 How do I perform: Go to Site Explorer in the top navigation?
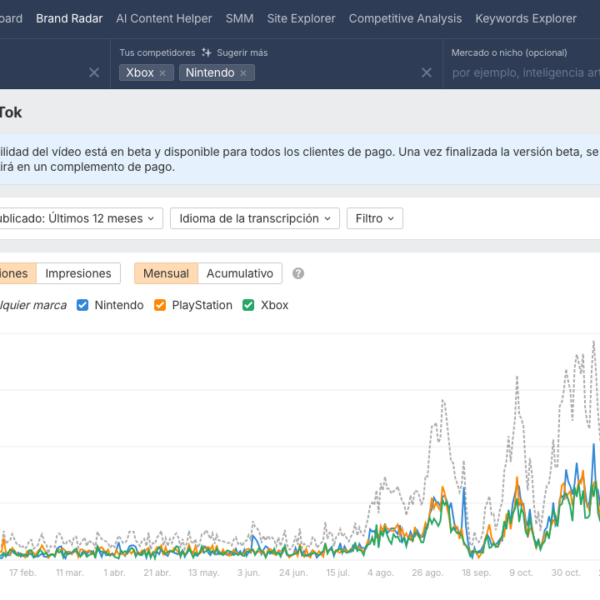(x=301, y=18)
